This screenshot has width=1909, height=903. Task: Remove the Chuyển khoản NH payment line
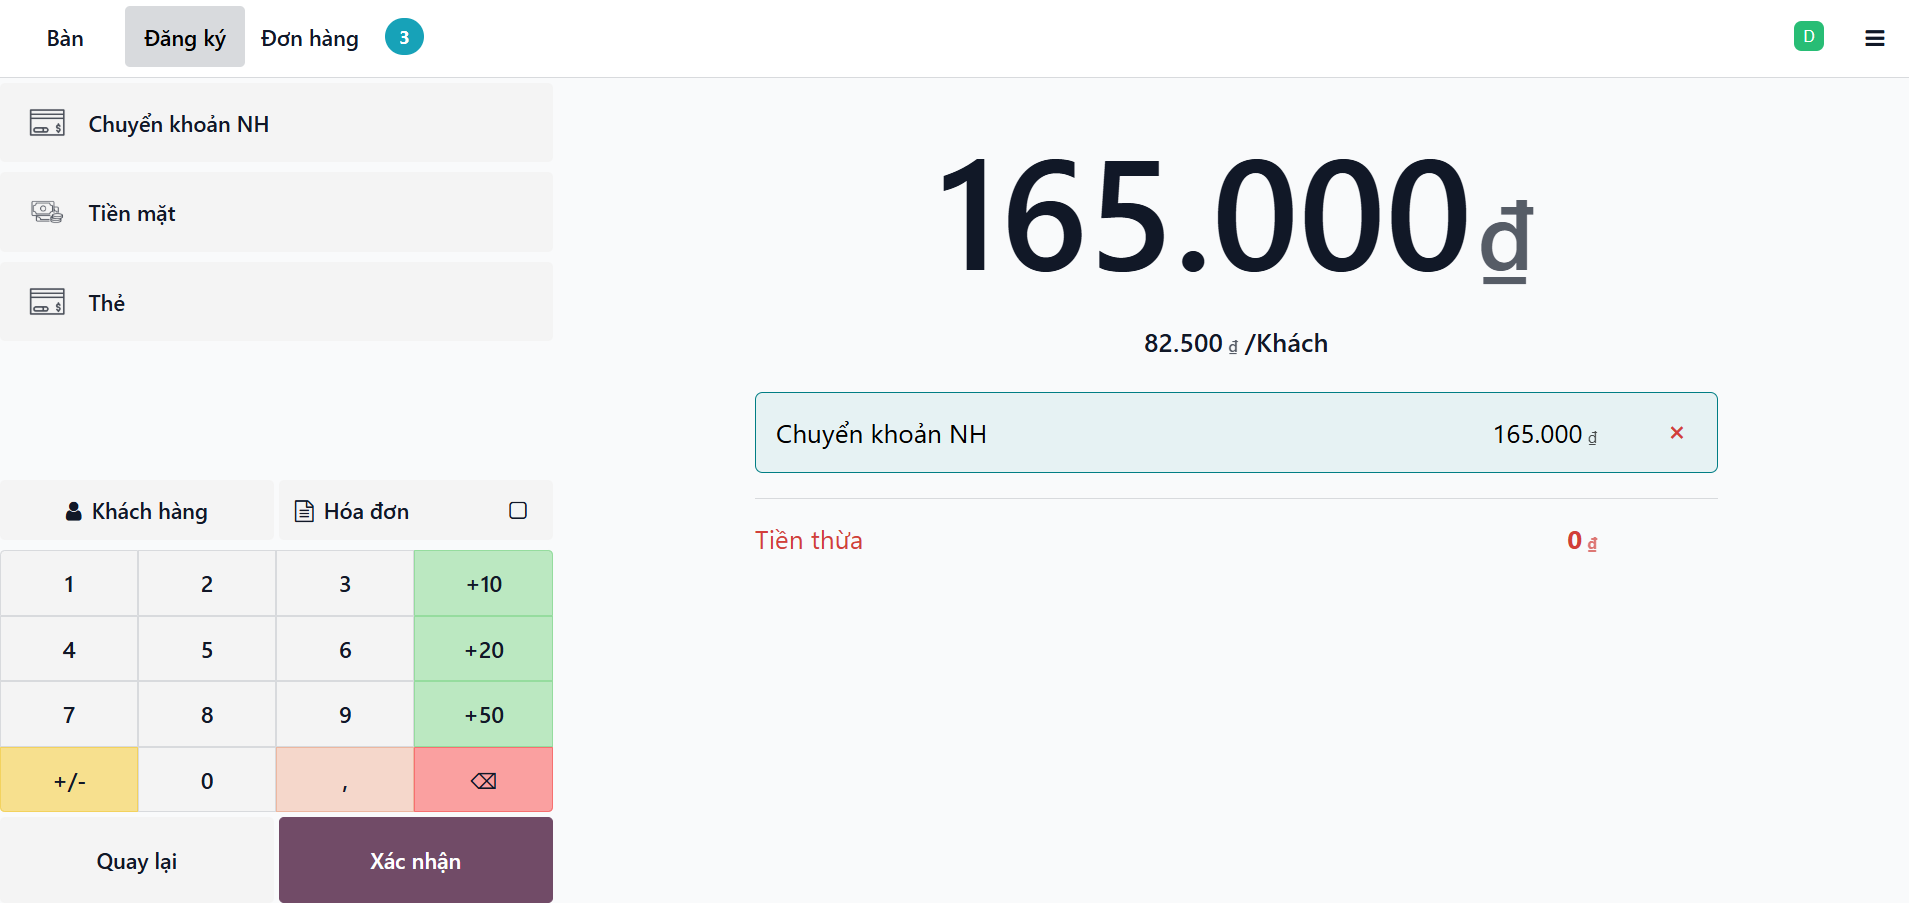coord(1676,433)
